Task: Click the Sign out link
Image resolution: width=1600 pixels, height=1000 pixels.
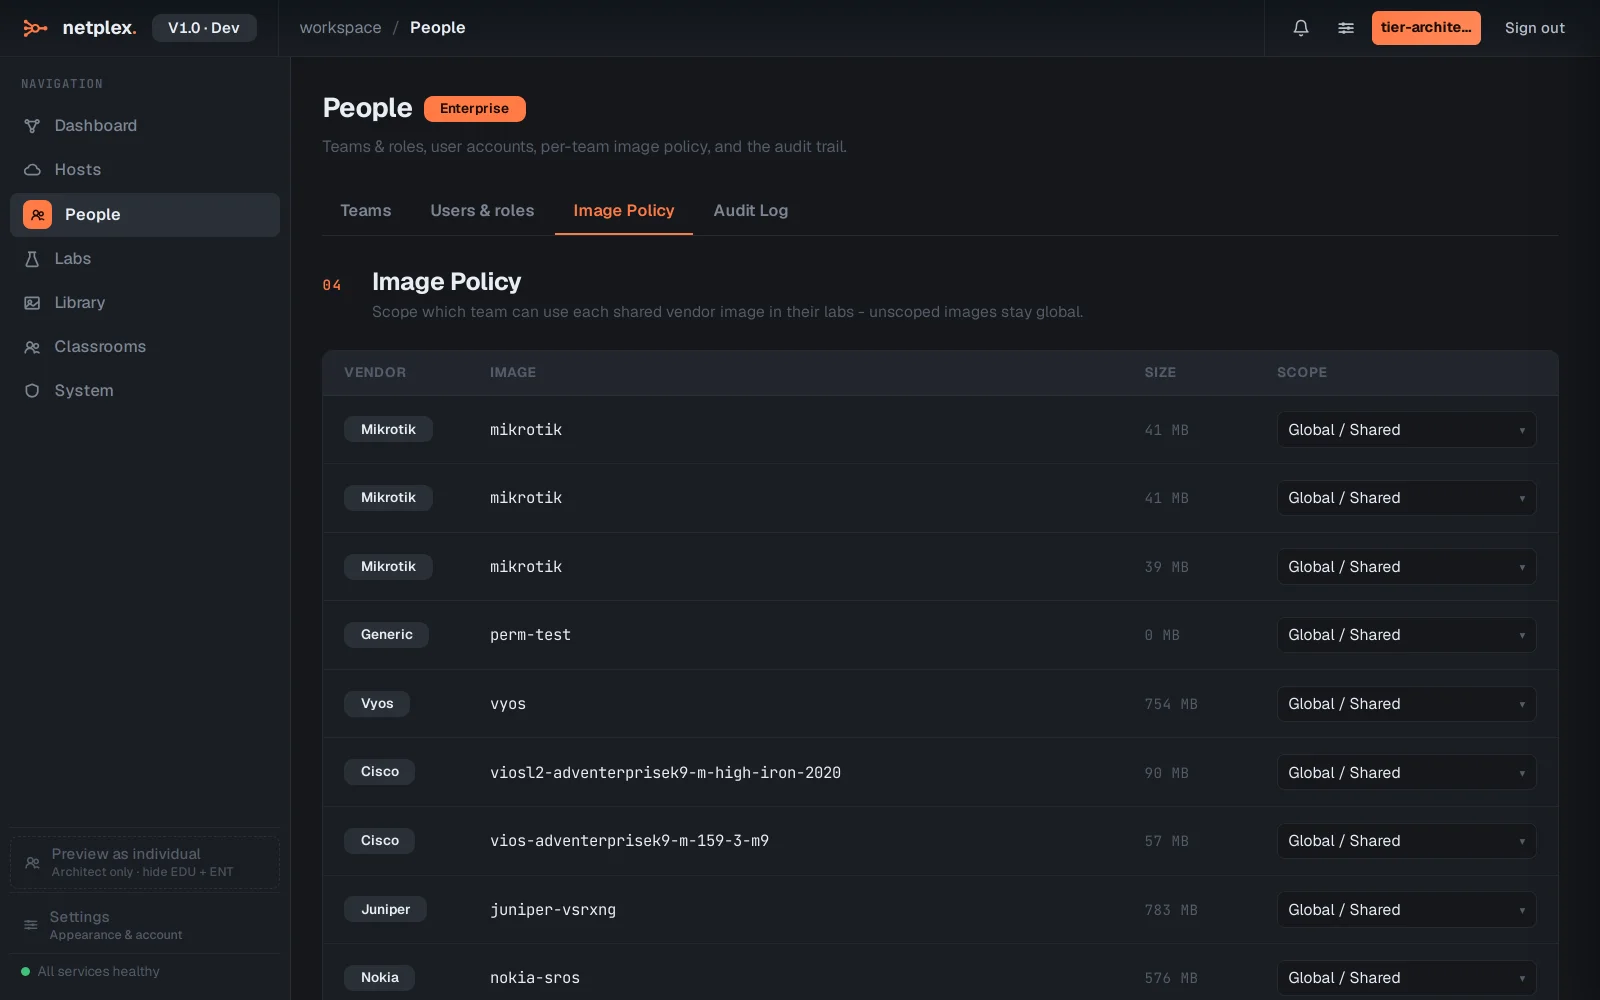Action: 1535,28
